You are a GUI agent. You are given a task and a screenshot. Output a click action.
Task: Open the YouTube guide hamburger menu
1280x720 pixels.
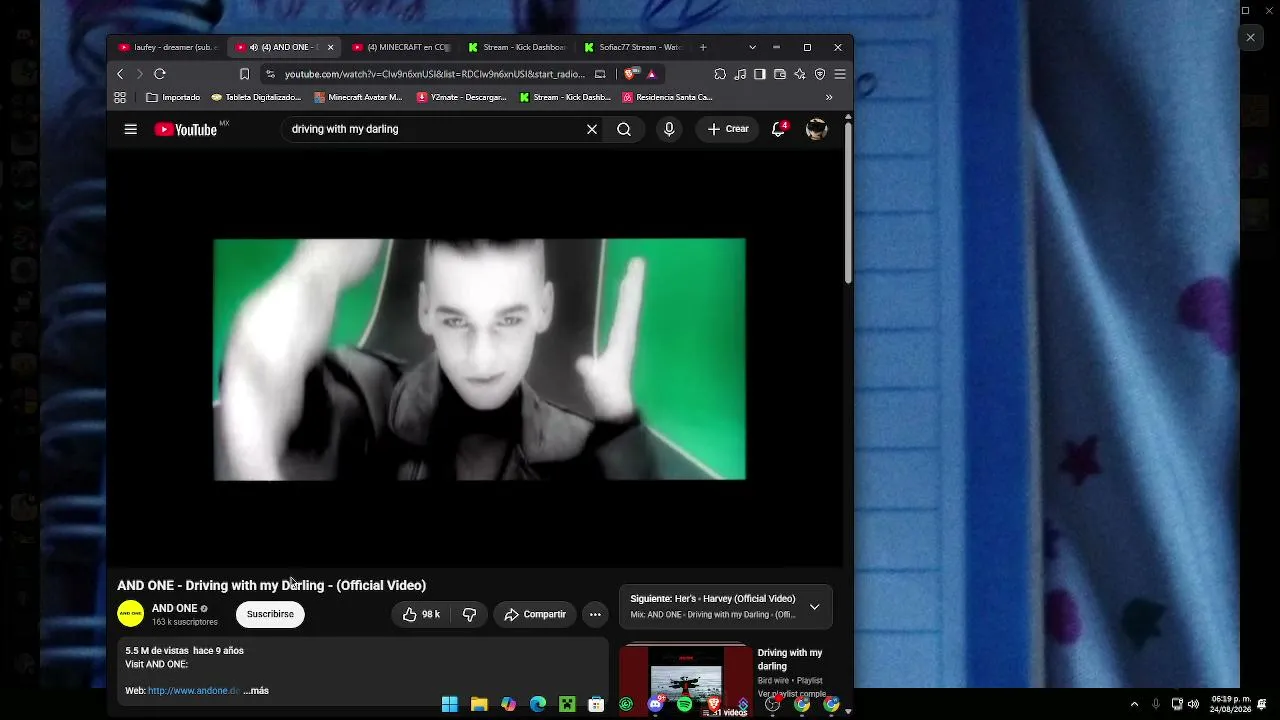pos(130,129)
